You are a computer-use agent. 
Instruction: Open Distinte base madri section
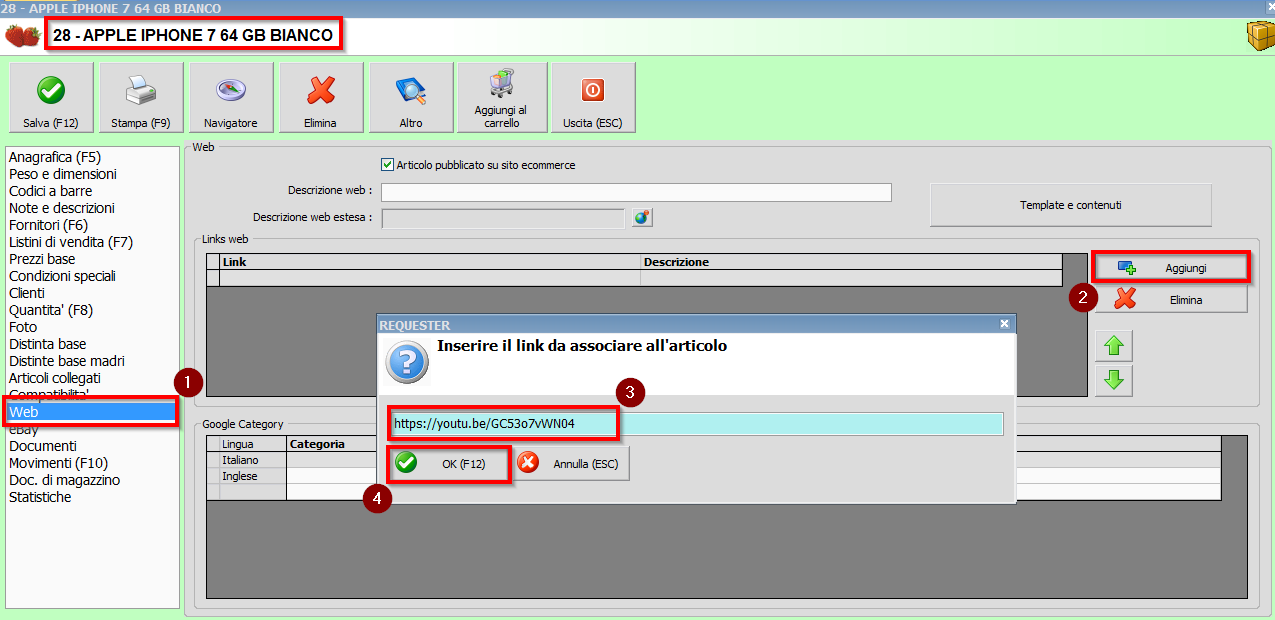67,361
